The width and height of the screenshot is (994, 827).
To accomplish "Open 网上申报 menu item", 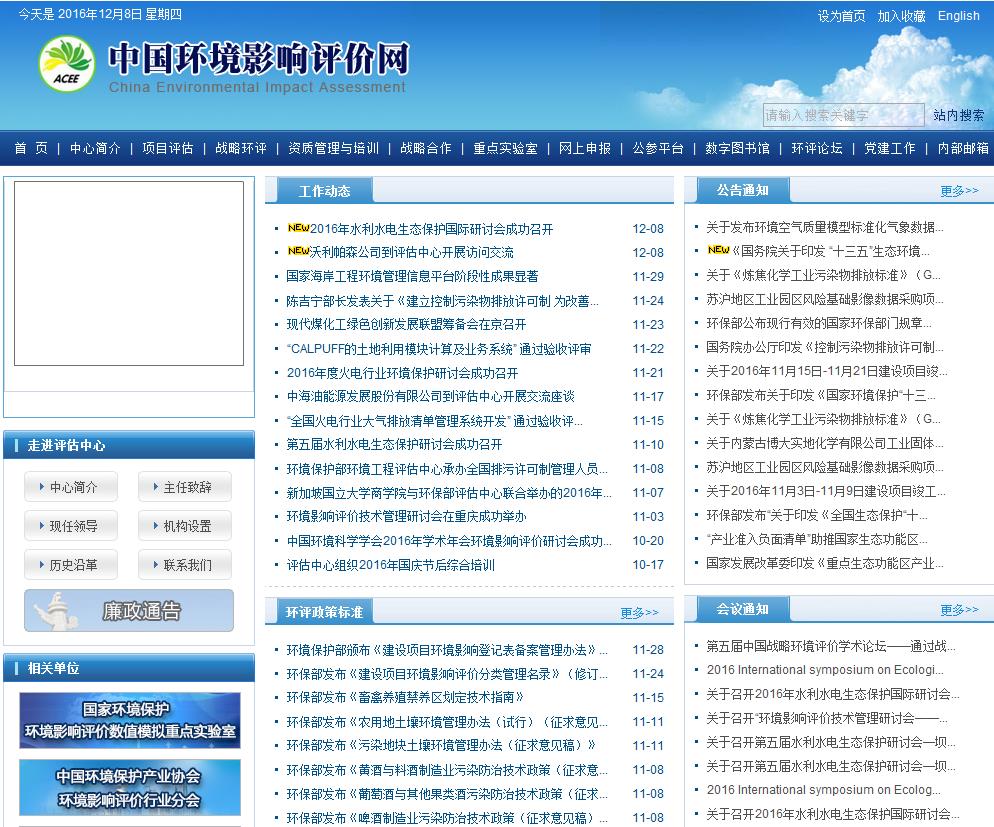I will (584, 148).
